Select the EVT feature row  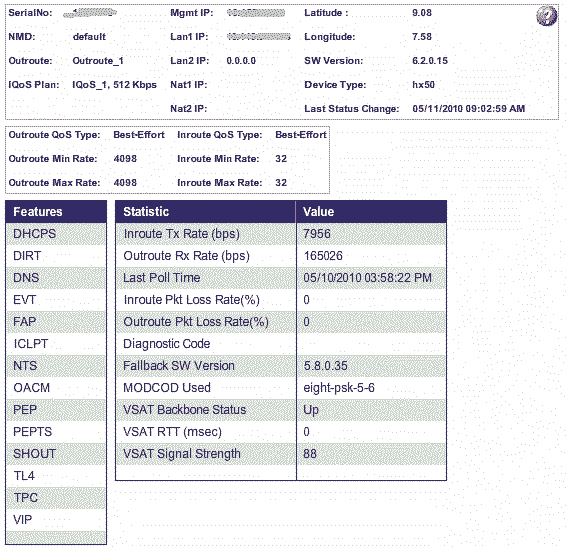point(56,300)
